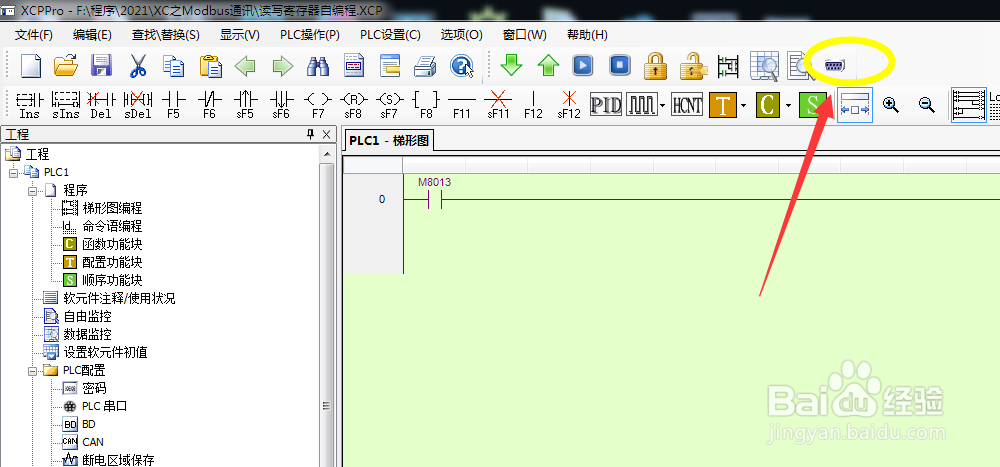Open the PLC设置(C) menu
This screenshot has height=467, width=1000.
tap(390, 35)
